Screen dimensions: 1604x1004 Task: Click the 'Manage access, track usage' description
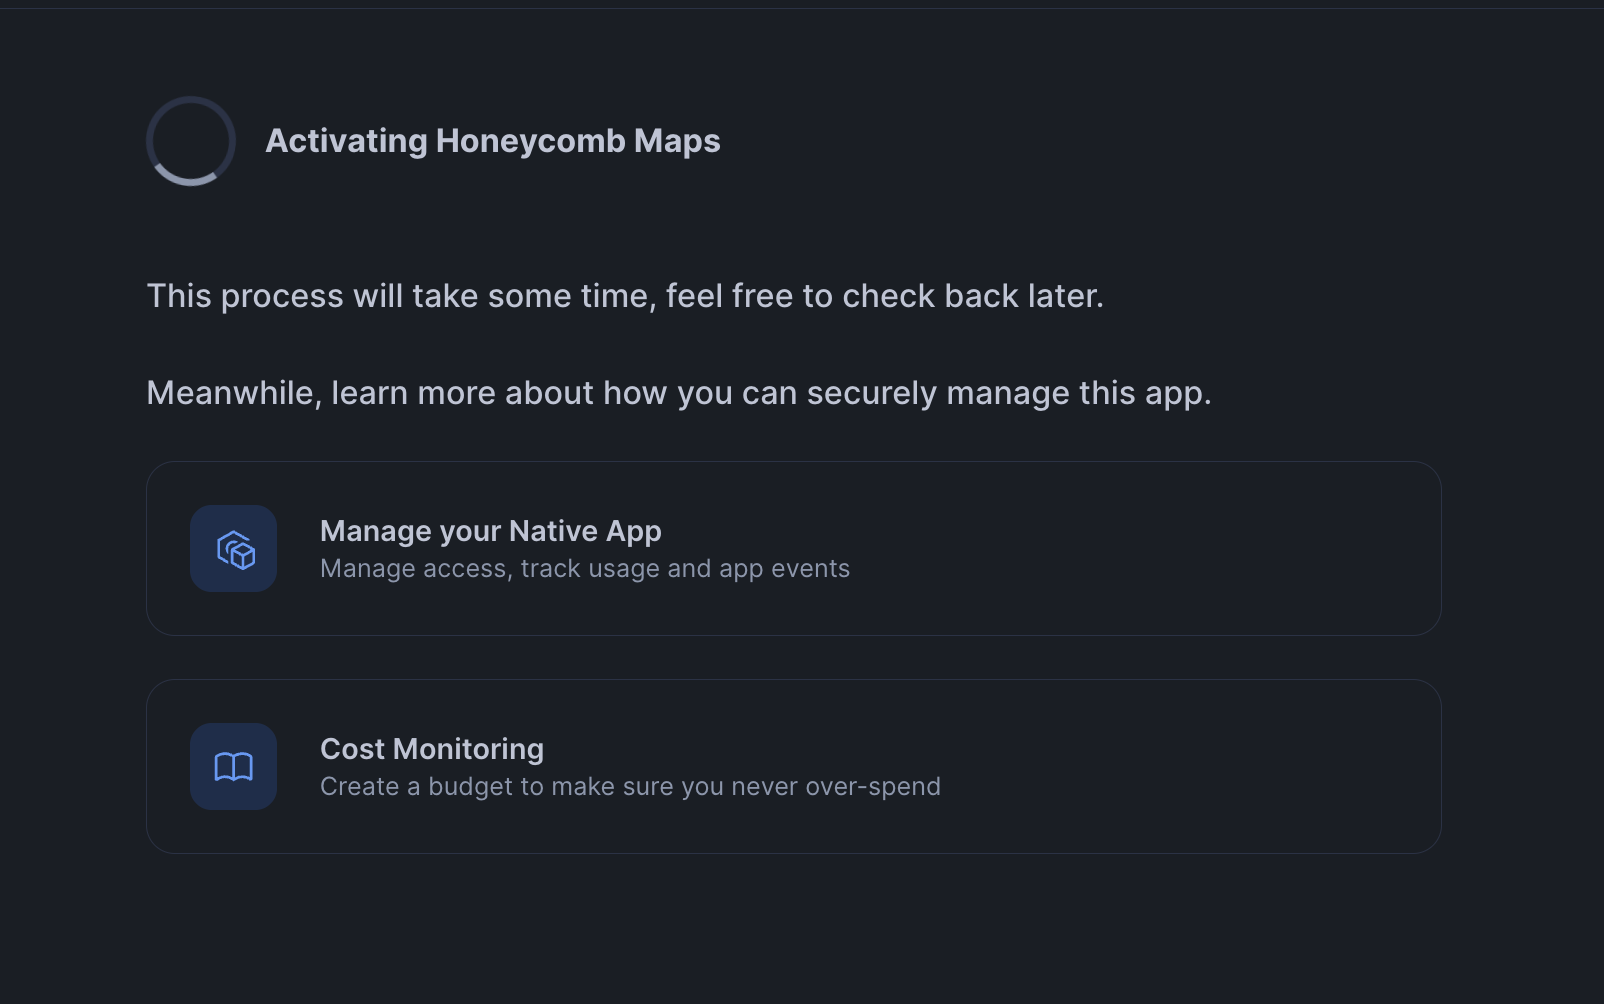pos(584,568)
